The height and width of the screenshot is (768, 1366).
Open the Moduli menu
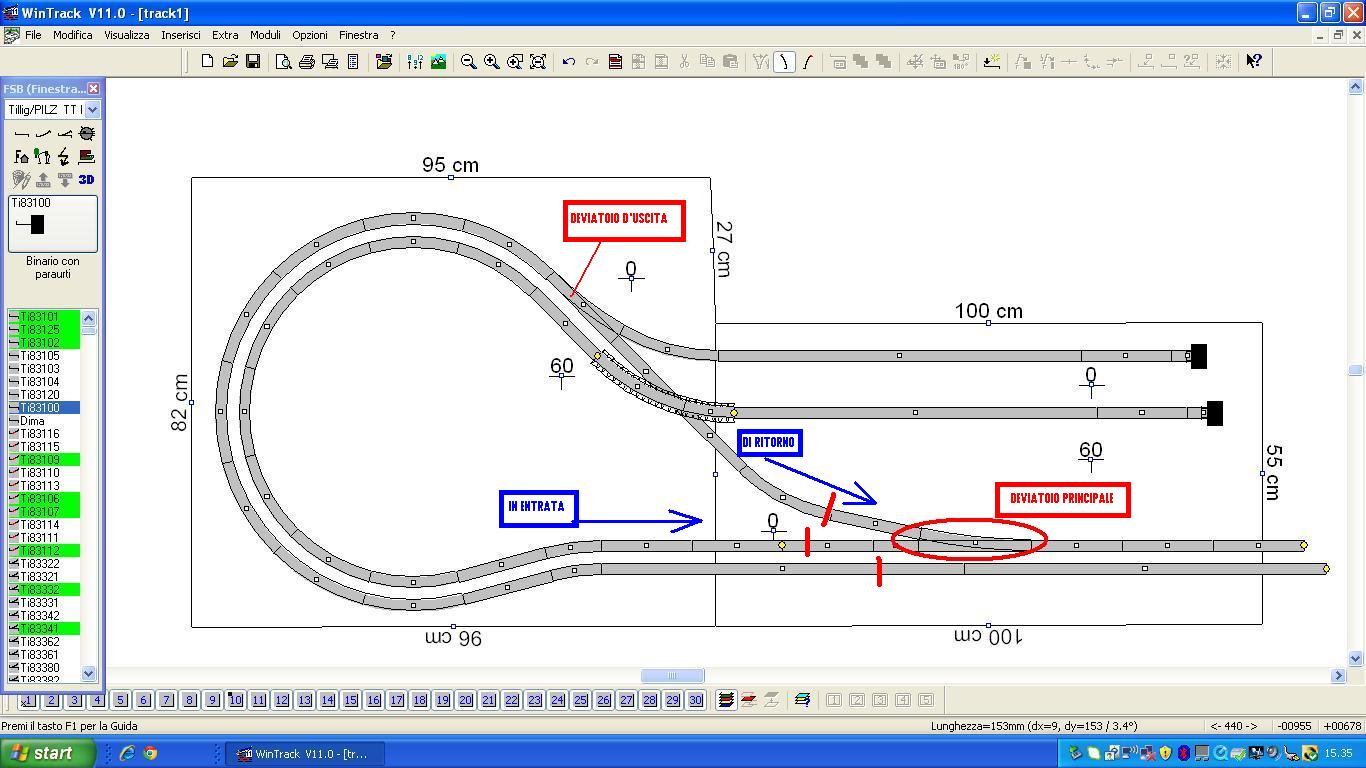tap(265, 35)
